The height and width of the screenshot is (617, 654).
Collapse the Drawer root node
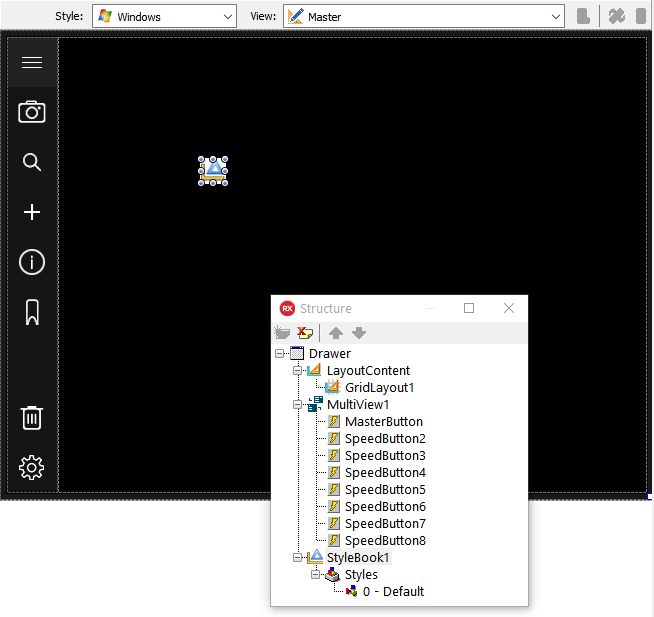pyautogui.click(x=279, y=354)
